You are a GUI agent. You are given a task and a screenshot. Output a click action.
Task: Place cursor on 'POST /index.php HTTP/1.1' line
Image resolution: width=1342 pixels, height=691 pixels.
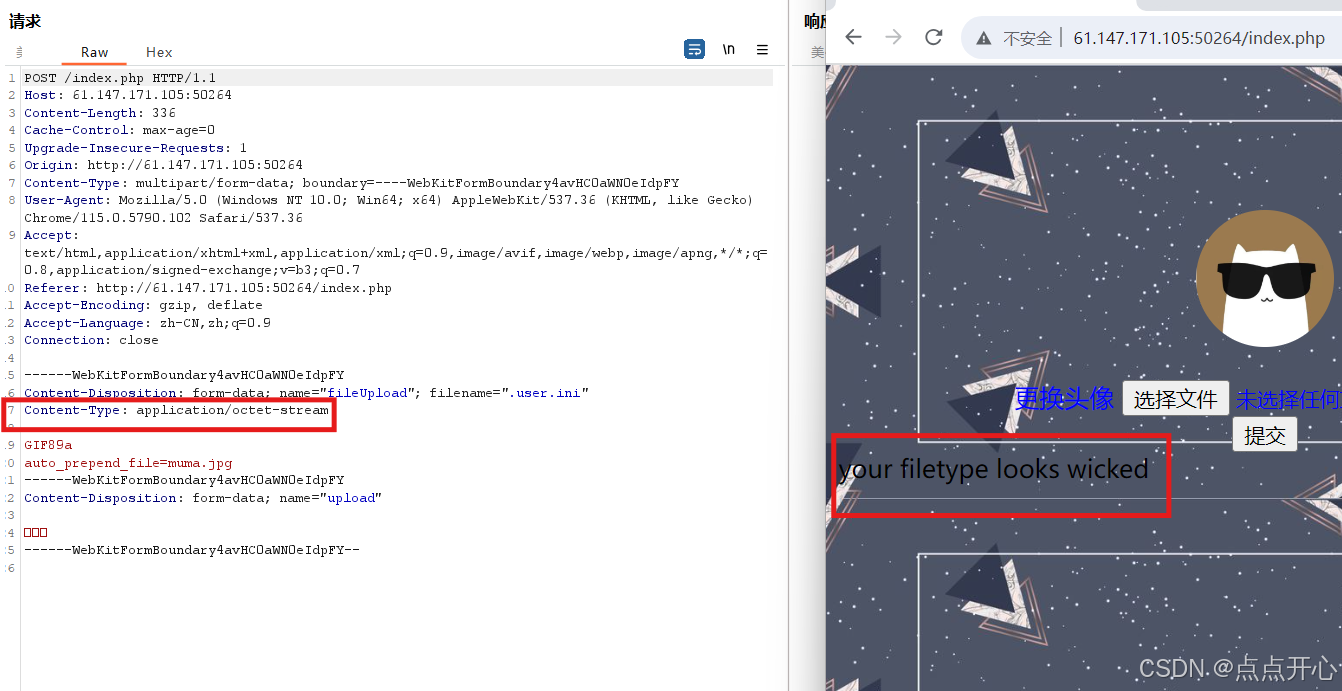120,77
